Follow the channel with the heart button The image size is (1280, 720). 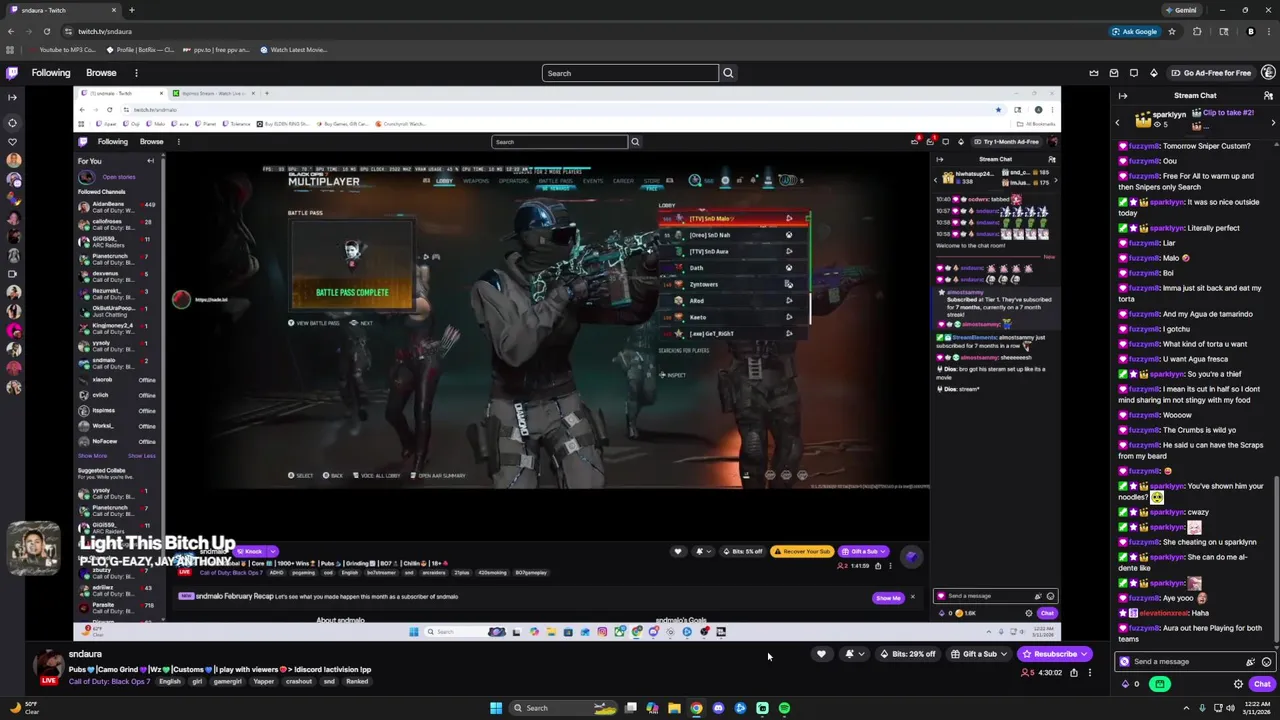pos(821,654)
